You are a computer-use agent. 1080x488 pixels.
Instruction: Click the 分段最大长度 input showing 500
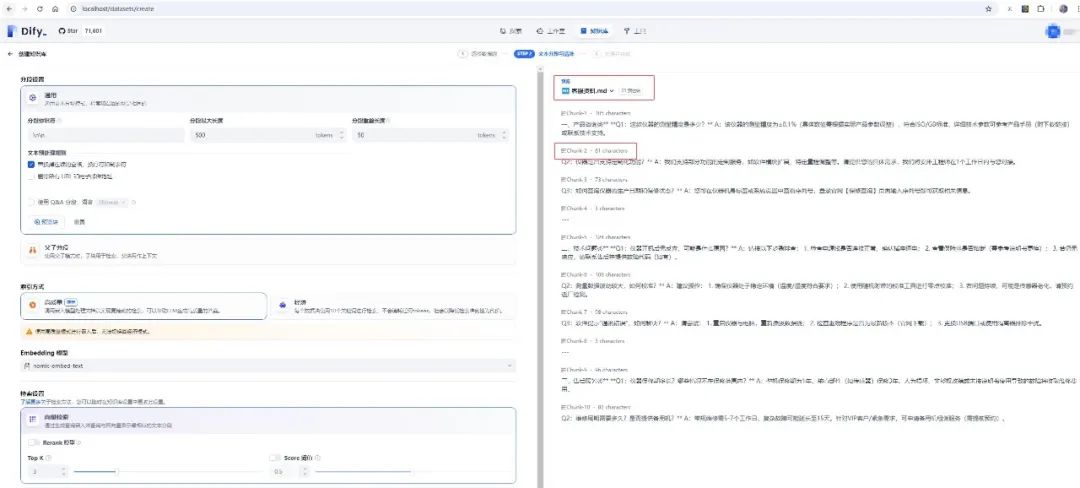pyautogui.click(x=267, y=135)
